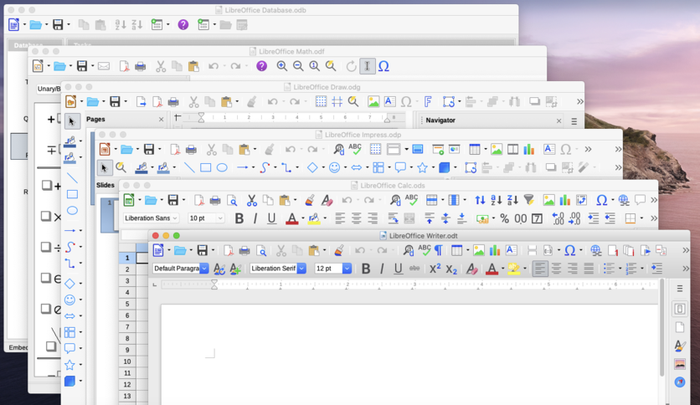Click Print icon in the Writer window
This screenshot has height=405, width=700.
click(244, 251)
